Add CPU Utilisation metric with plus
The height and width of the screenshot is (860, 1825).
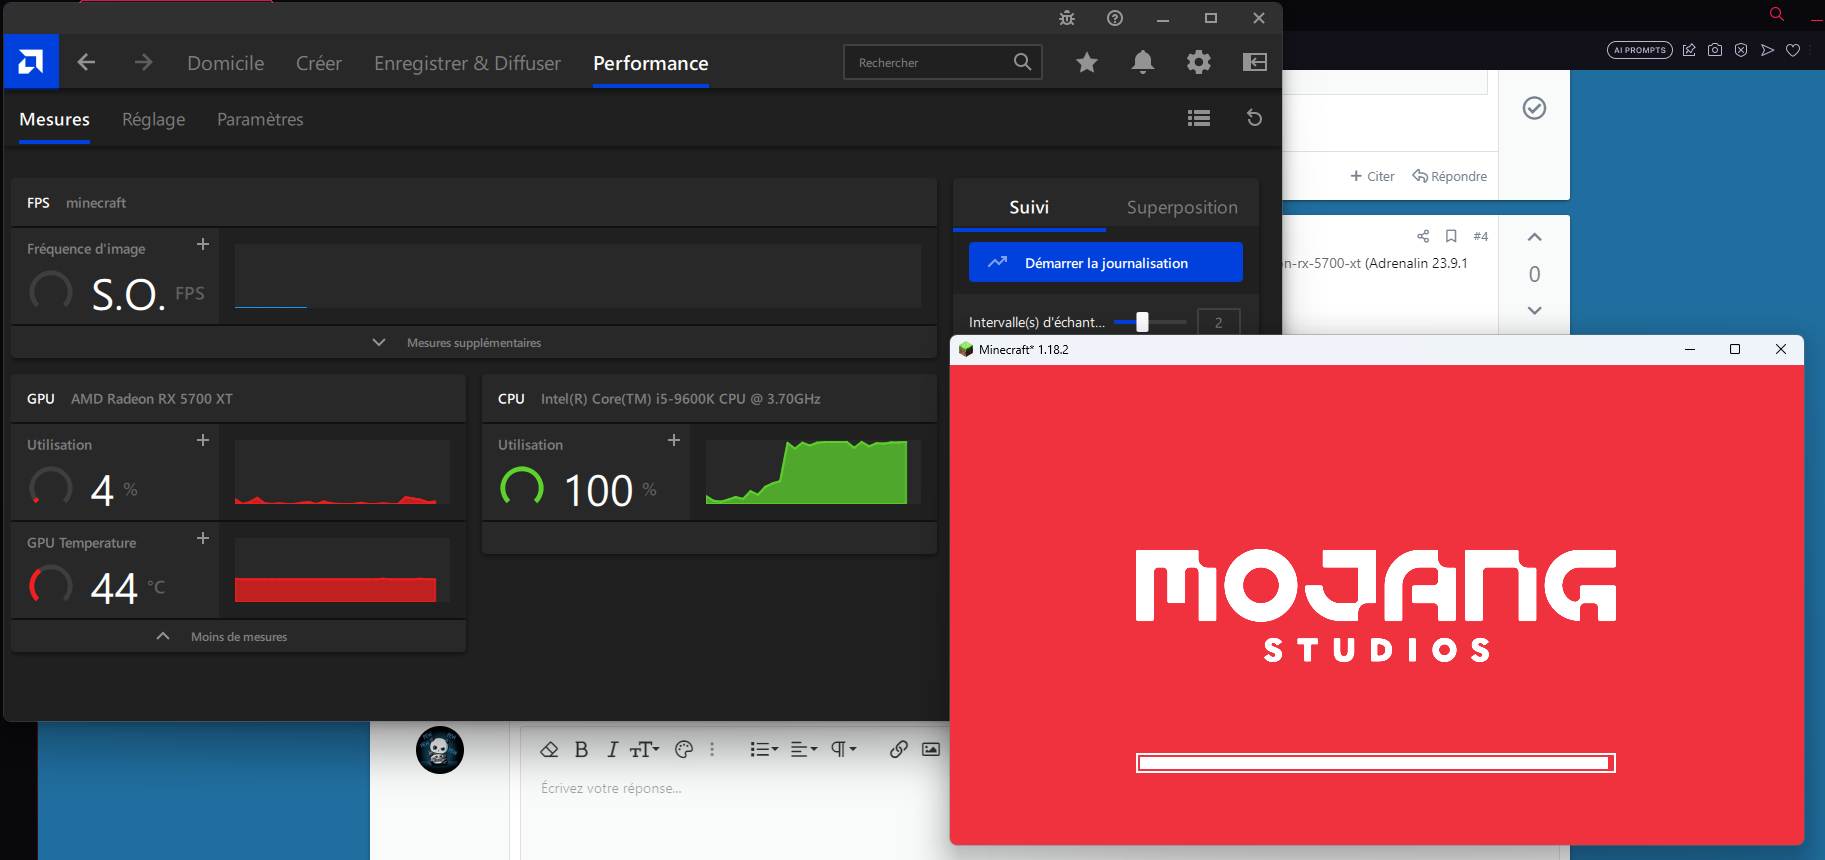click(674, 440)
